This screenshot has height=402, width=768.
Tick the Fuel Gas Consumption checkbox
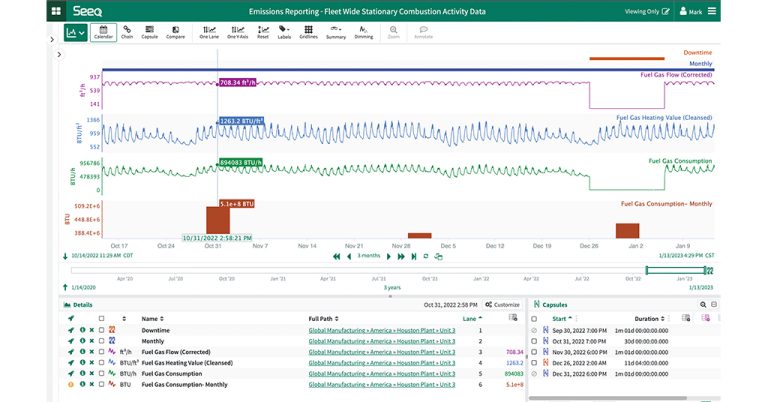pyautogui.click(x=100, y=372)
